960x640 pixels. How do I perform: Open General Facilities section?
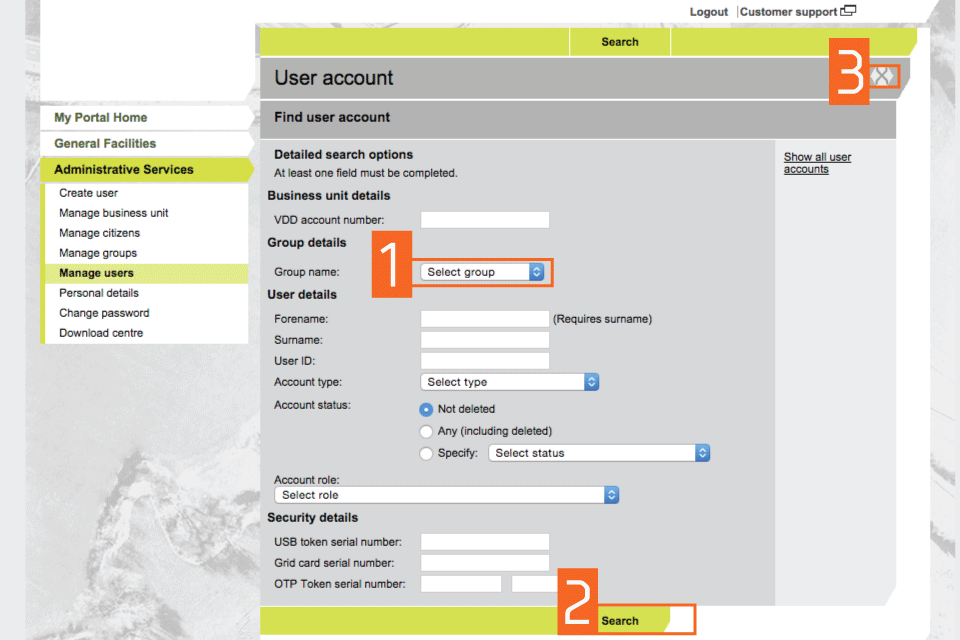(105, 144)
